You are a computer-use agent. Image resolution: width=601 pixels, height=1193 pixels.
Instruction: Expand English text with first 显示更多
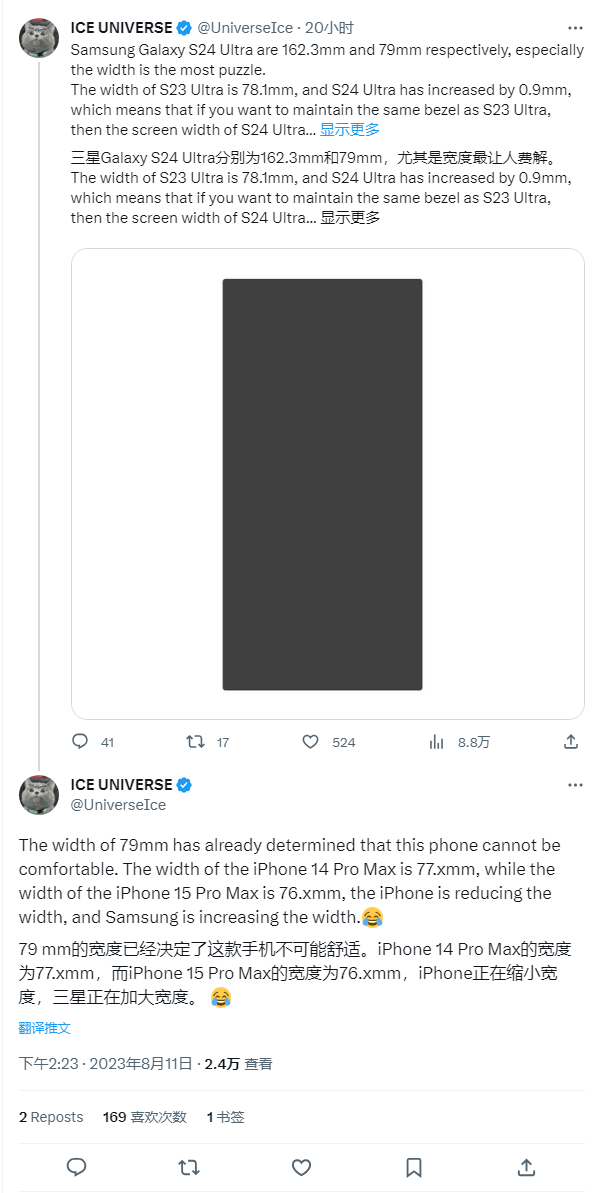tap(350, 129)
